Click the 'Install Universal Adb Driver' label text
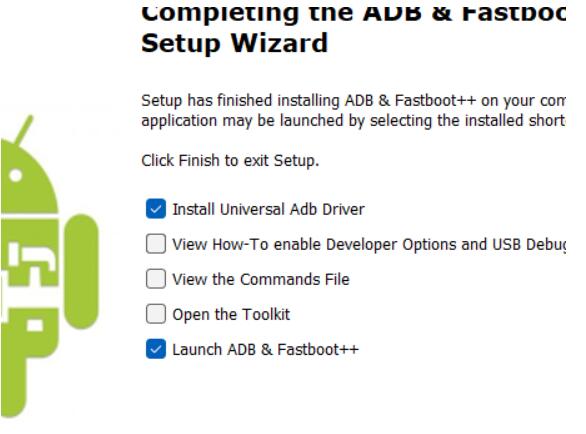This screenshot has height=434, width=586. (268, 209)
